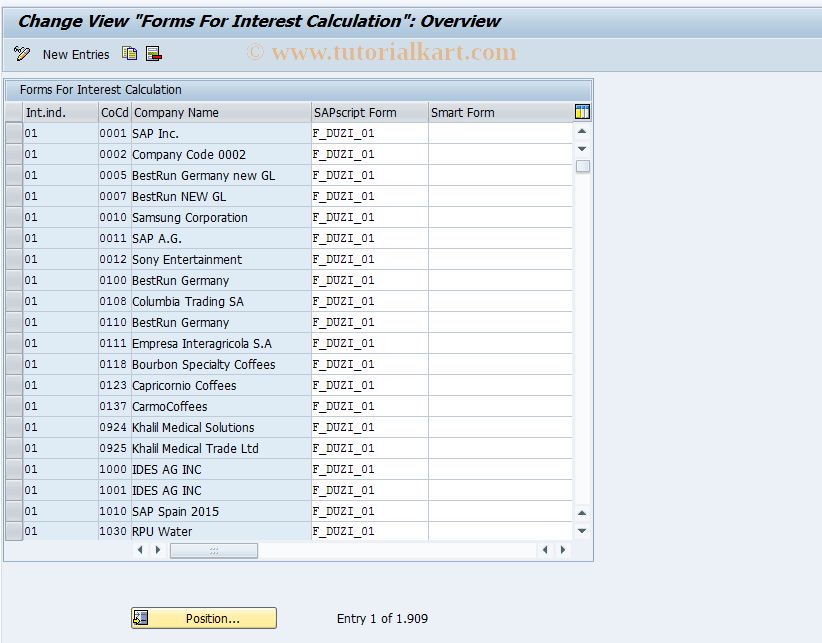
Task: Click select-all box left of Int.ind. header
Action: (x=14, y=112)
